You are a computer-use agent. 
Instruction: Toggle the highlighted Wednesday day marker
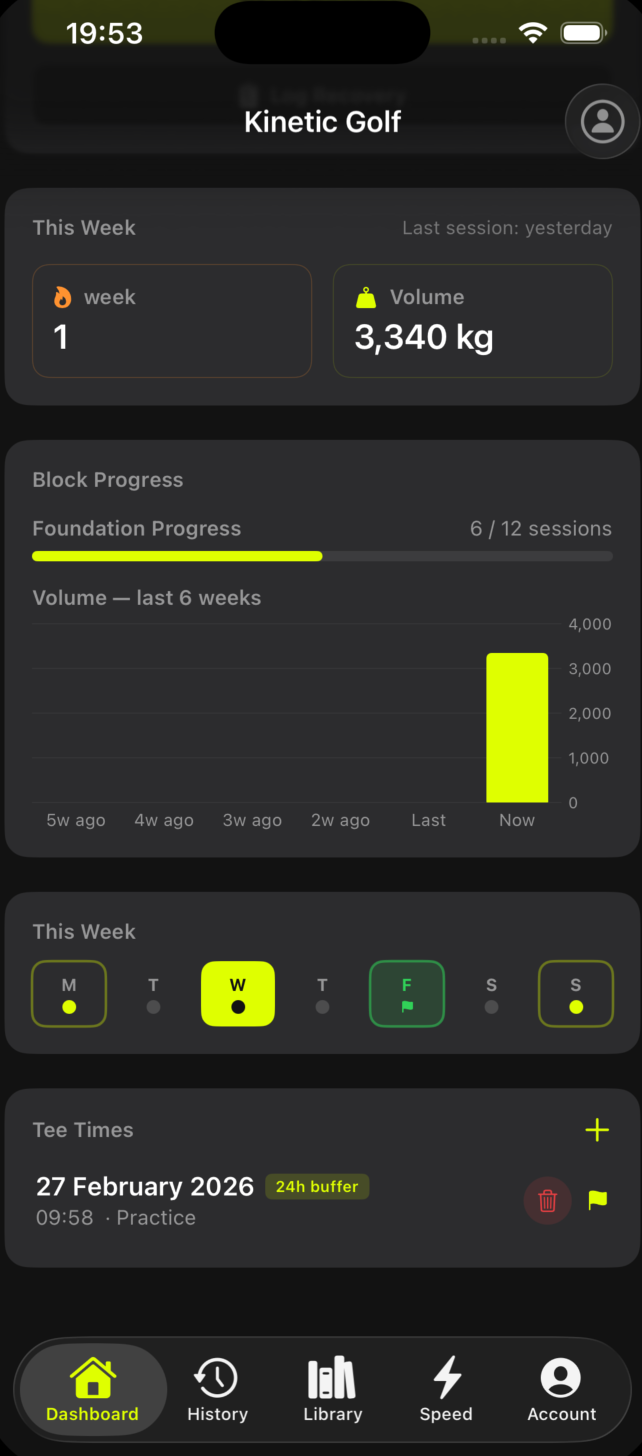(238, 993)
